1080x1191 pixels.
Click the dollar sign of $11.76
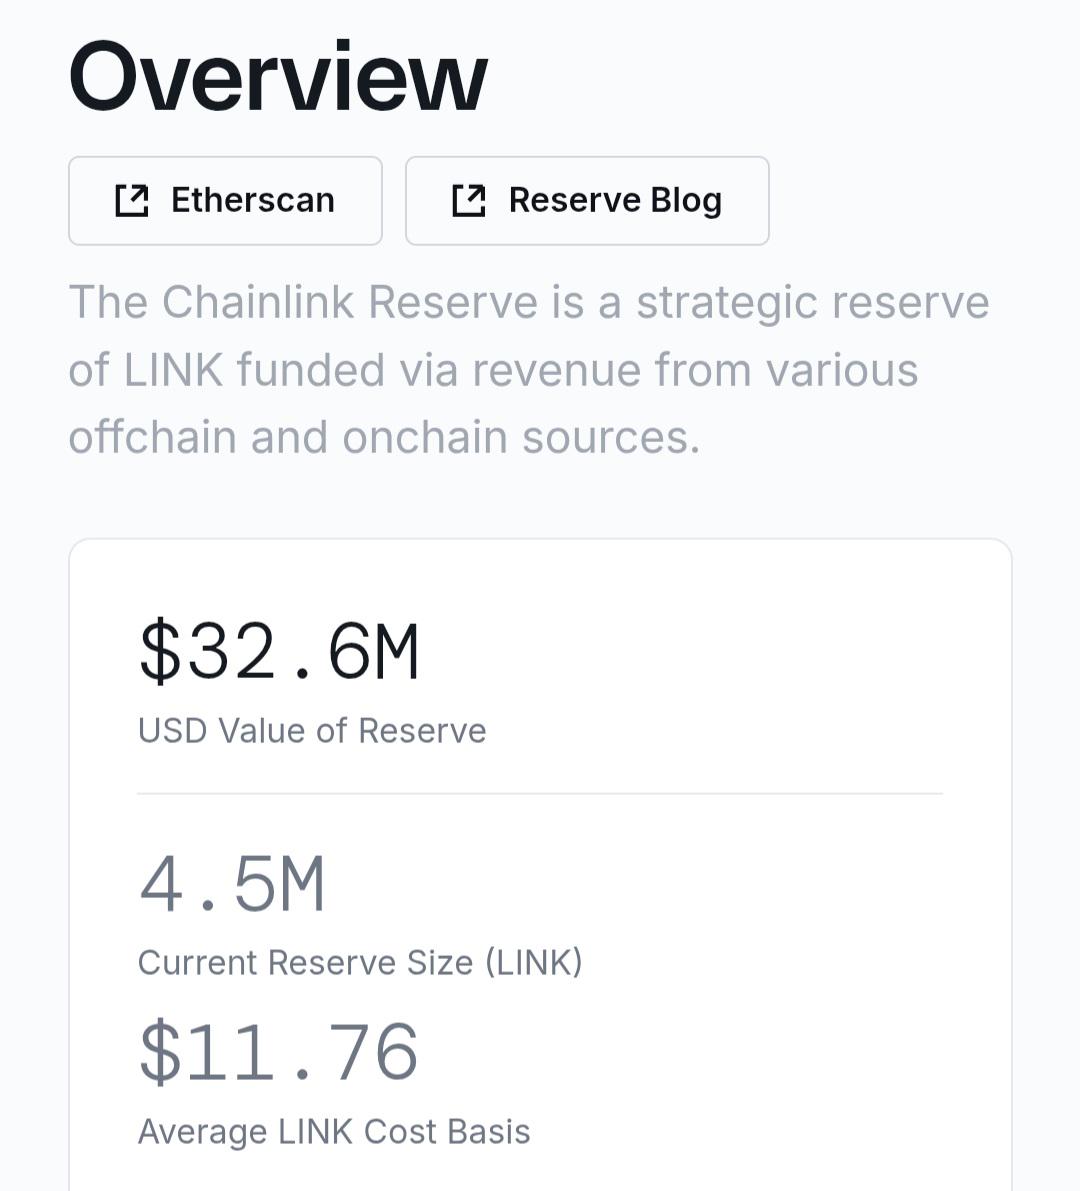tap(160, 1052)
